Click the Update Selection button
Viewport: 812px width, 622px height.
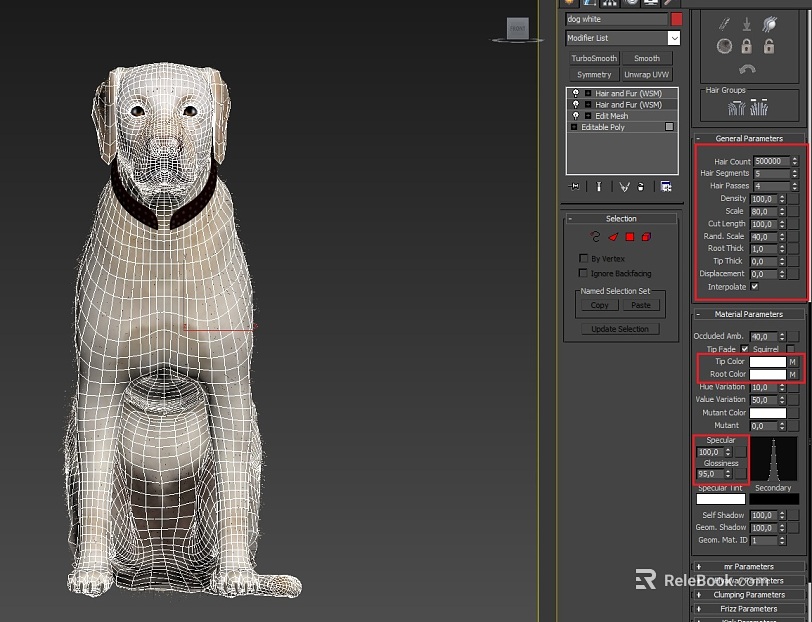[620, 329]
